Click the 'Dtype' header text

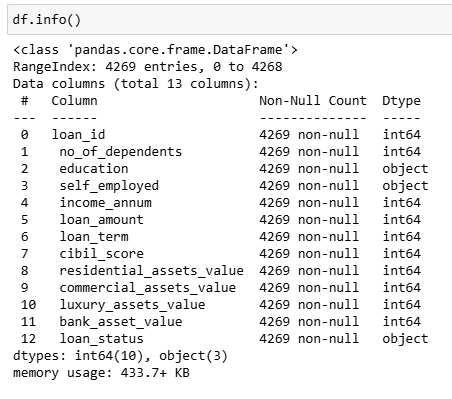401,101
